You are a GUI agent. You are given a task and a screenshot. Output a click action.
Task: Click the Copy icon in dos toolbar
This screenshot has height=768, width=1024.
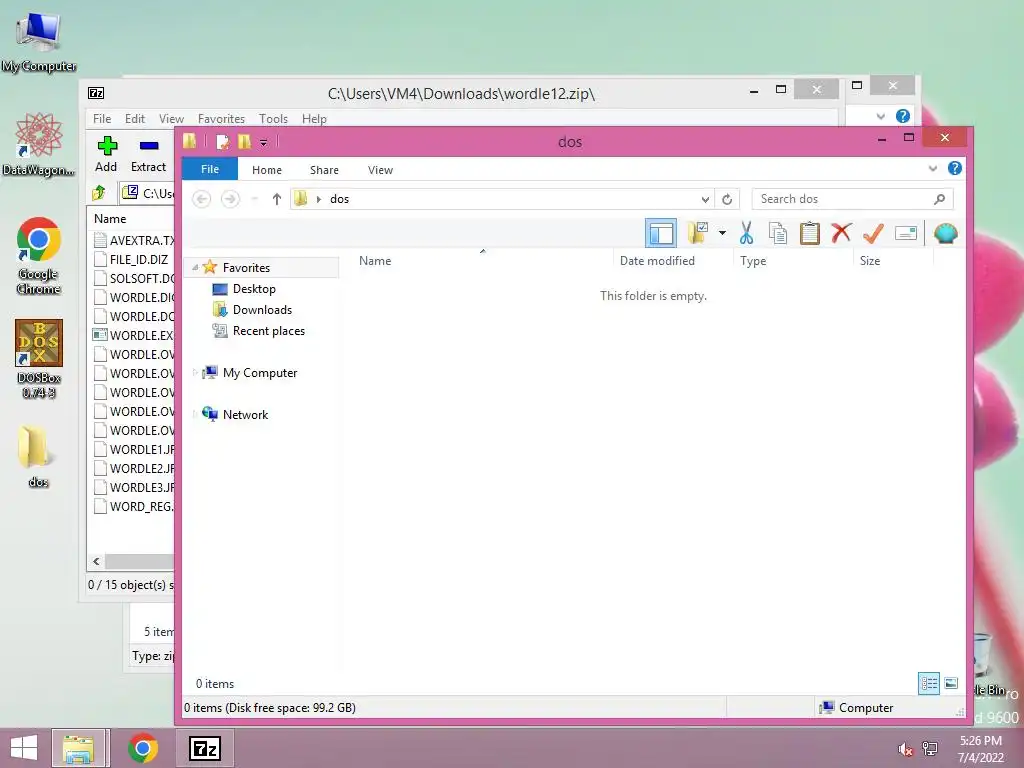[777, 233]
